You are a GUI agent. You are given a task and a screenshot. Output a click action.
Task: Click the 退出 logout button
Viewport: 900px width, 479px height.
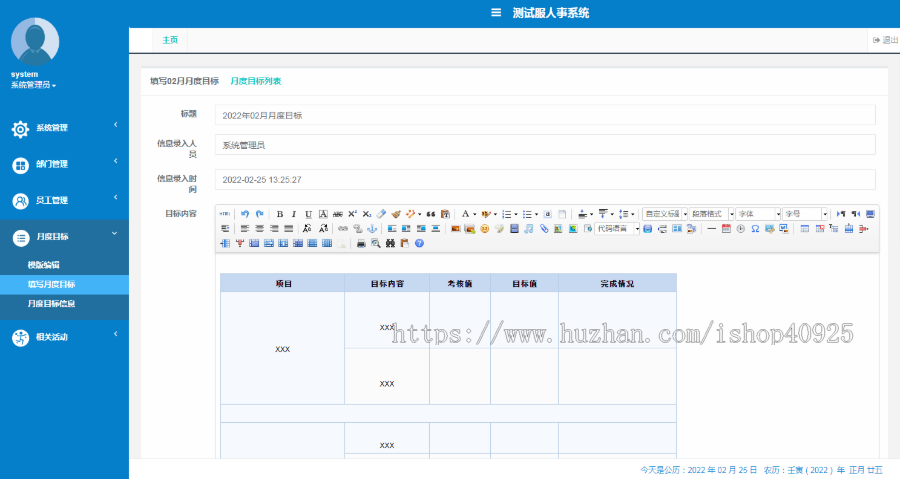click(x=885, y=40)
